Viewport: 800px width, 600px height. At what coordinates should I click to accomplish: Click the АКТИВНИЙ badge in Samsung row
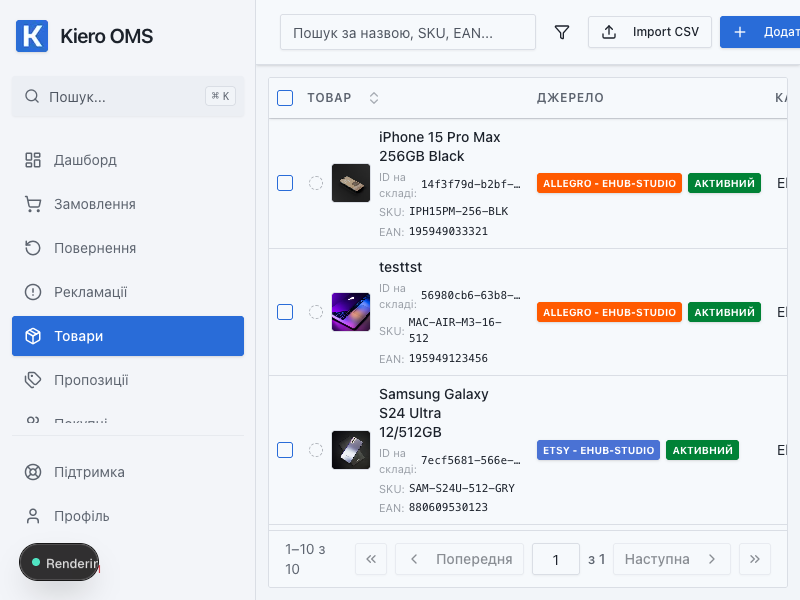[x=703, y=450]
